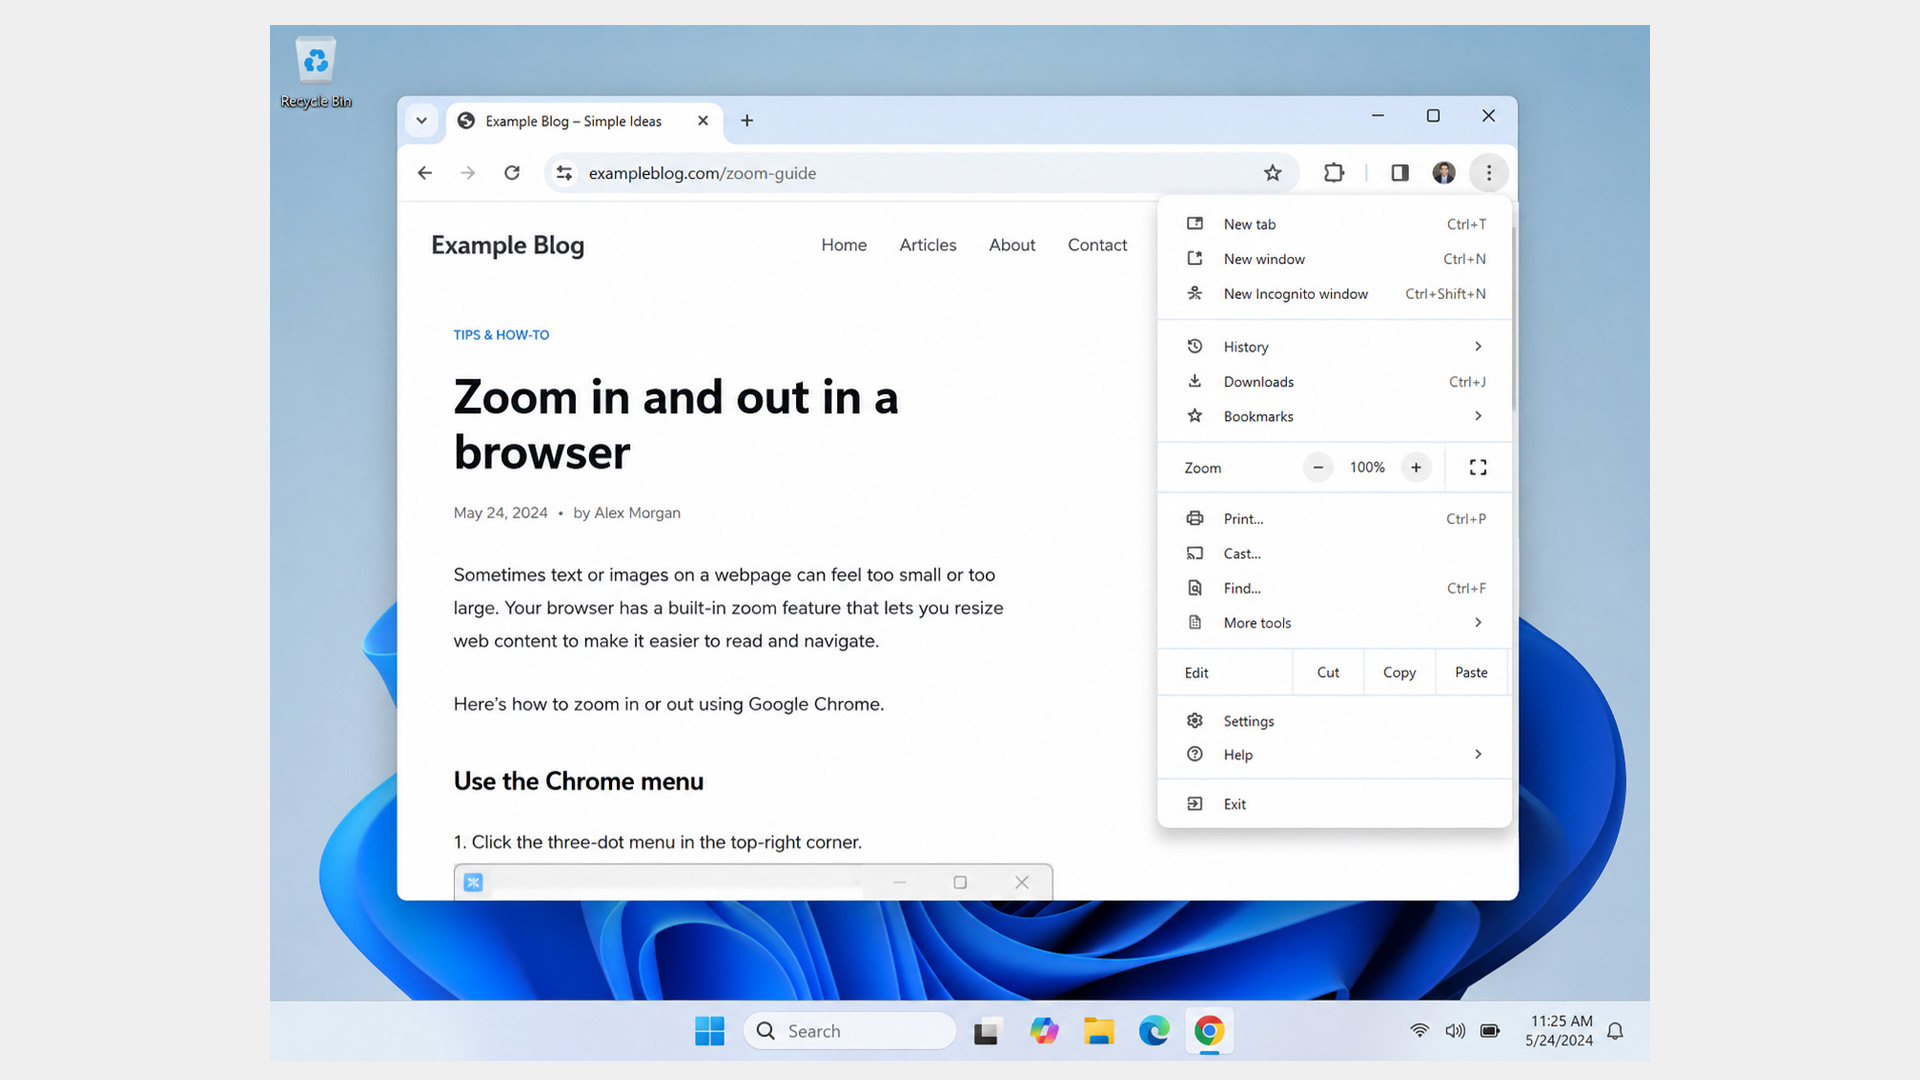Click the forward navigation arrow

click(468, 173)
